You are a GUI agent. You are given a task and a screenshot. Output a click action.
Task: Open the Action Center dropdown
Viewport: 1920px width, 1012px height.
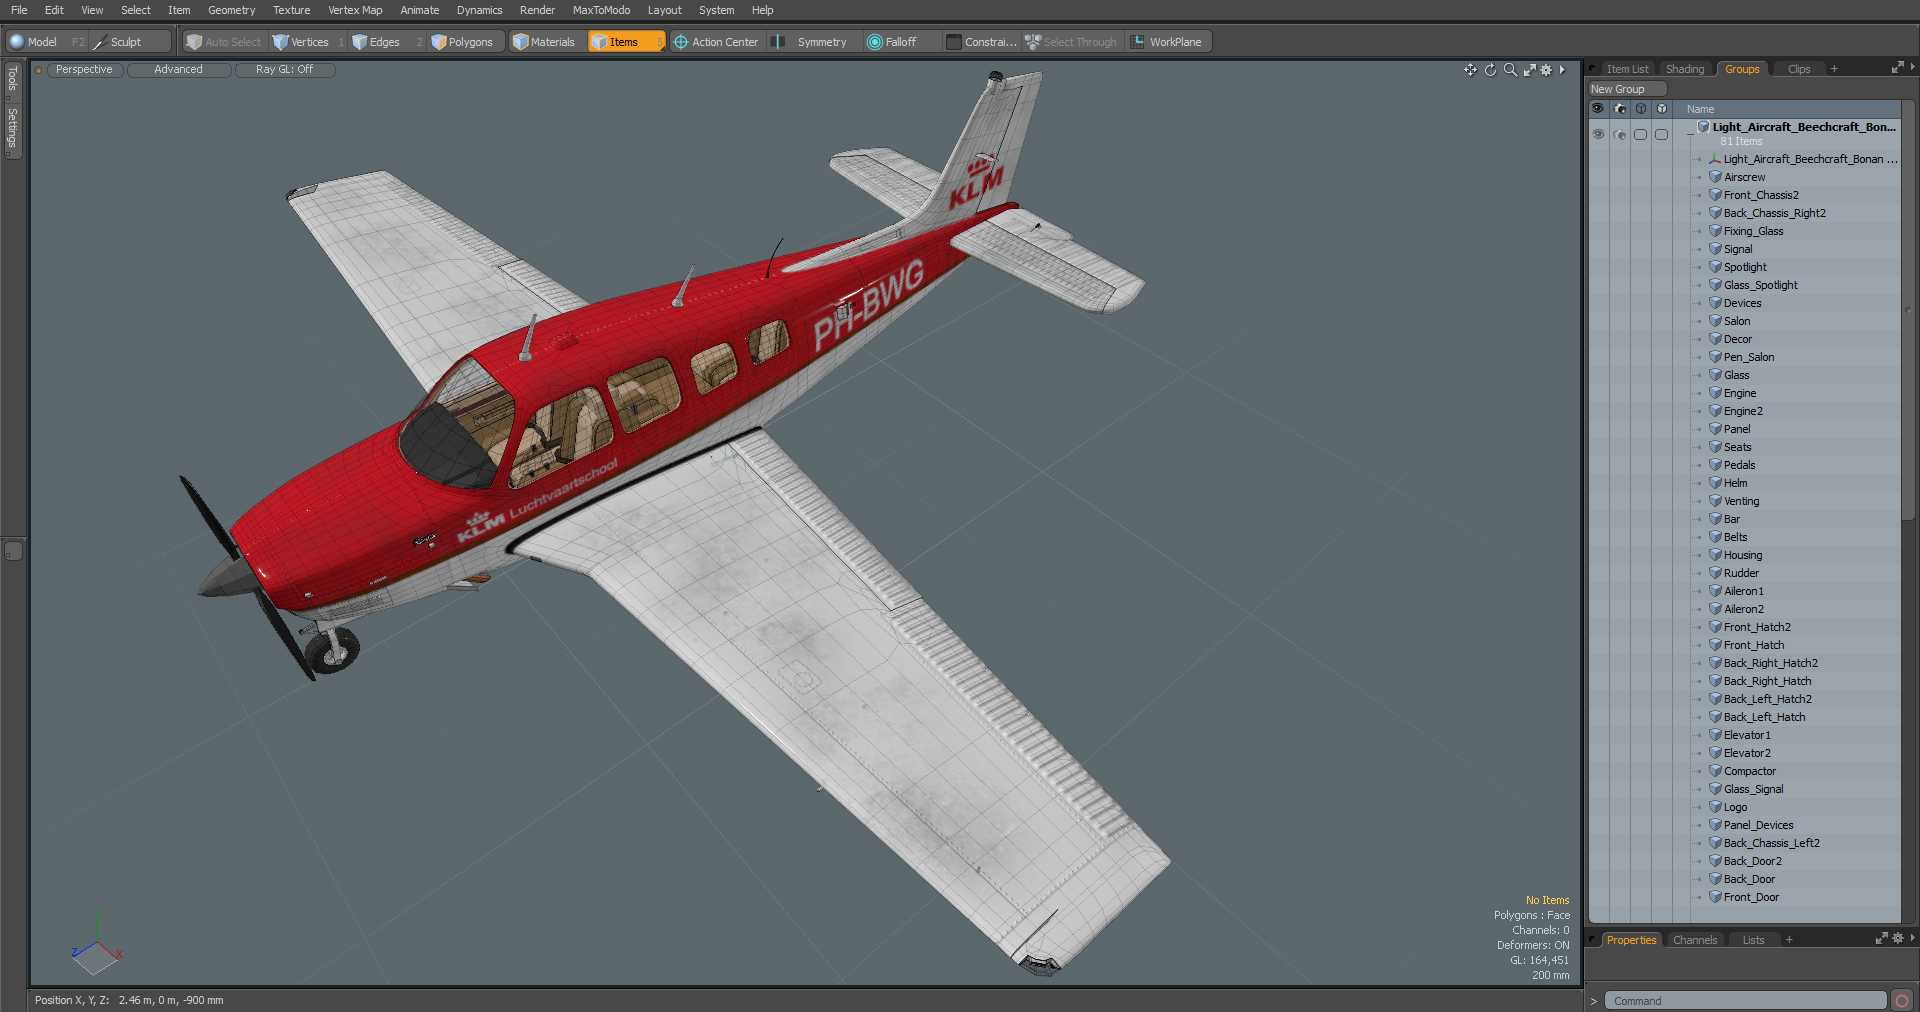tap(716, 42)
